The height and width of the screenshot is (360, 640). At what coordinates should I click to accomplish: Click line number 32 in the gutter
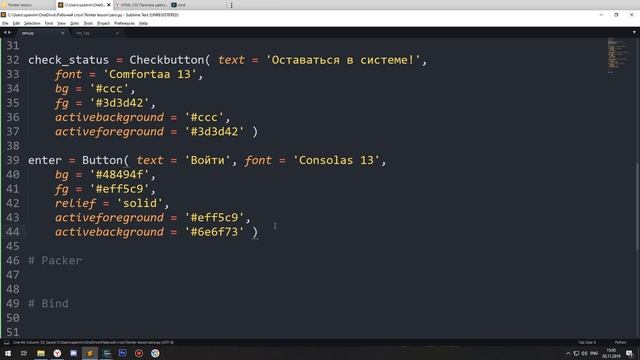tap(13, 60)
